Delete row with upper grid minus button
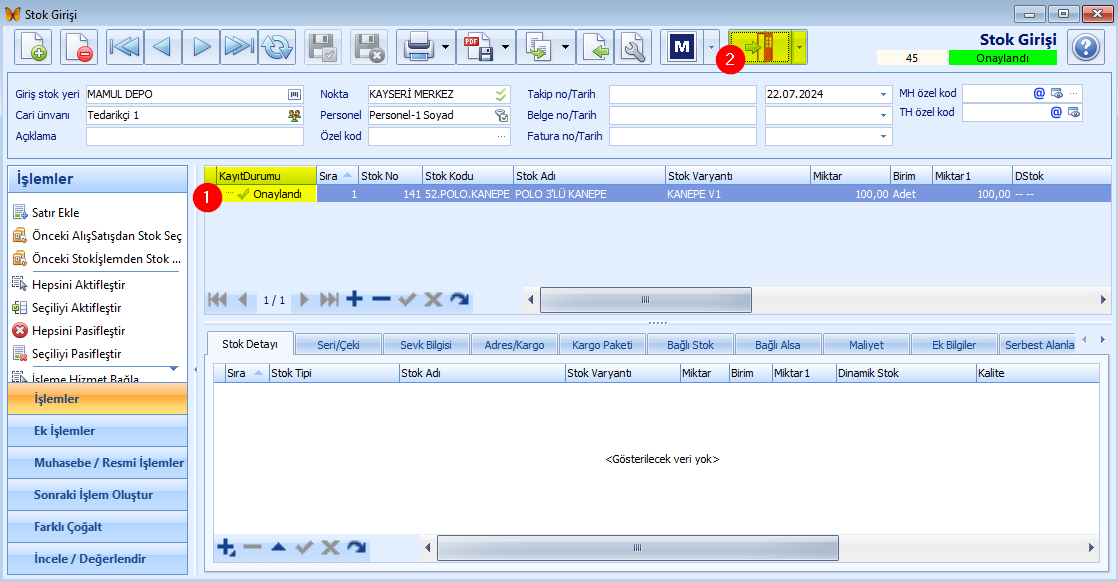1118x582 pixels. 381,300
